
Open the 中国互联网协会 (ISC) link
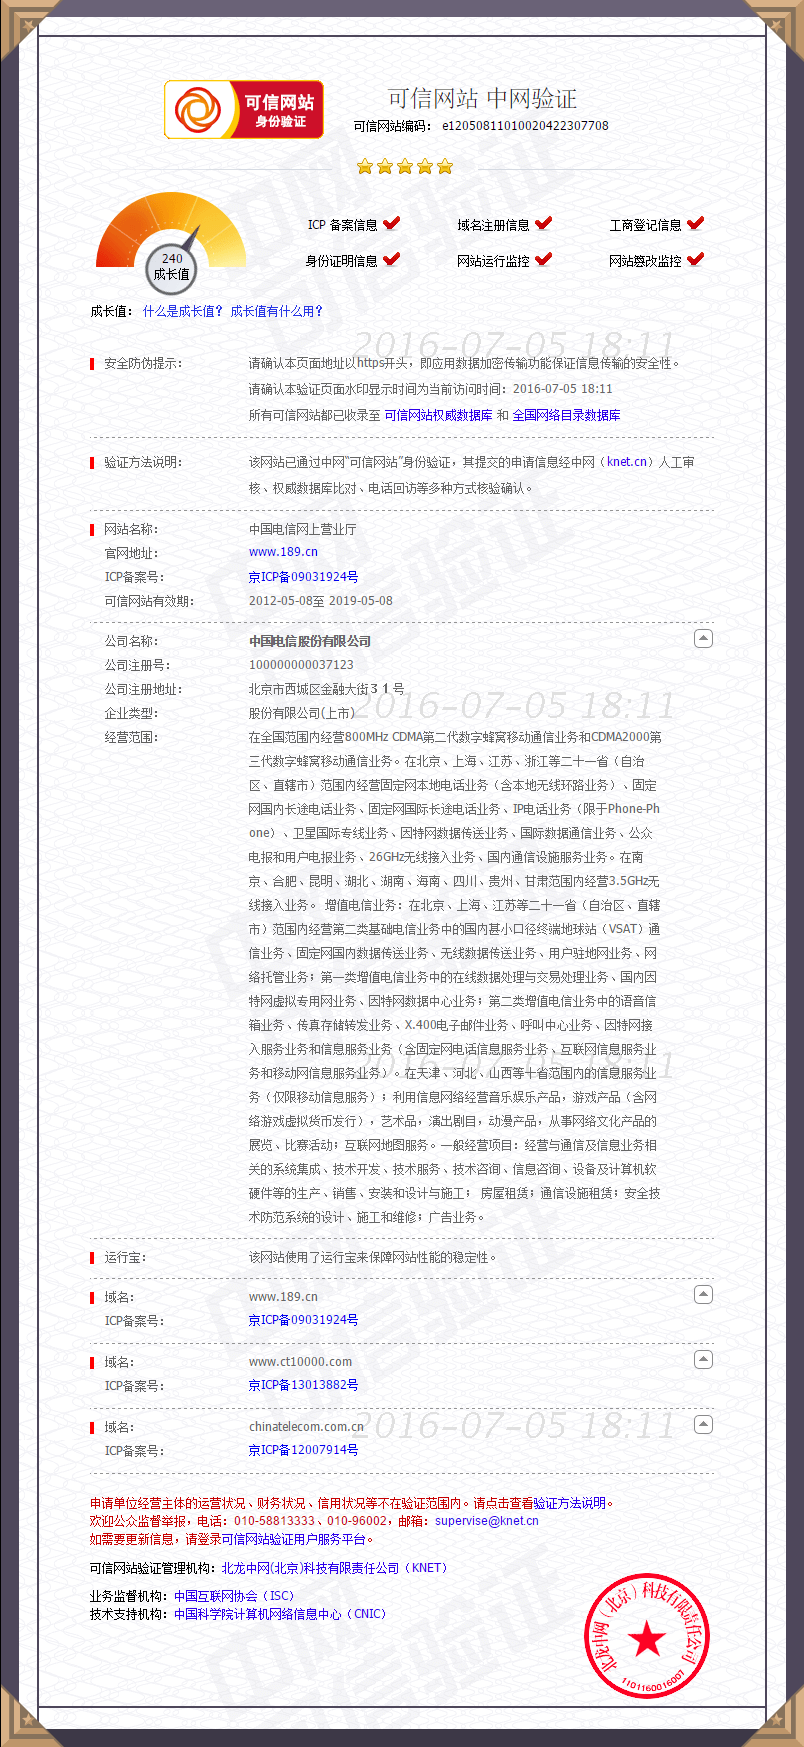tap(234, 1596)
